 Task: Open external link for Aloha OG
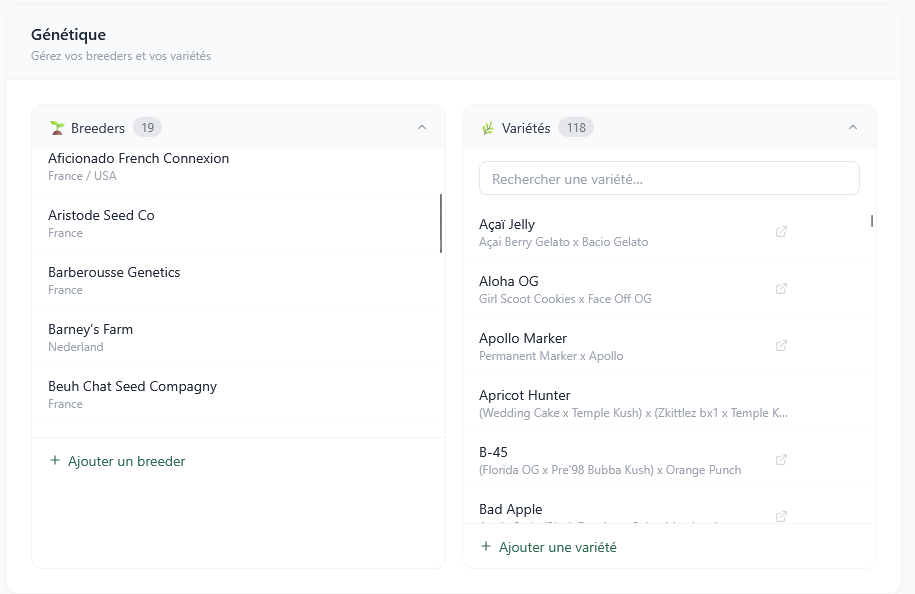[x=781, y=289]
